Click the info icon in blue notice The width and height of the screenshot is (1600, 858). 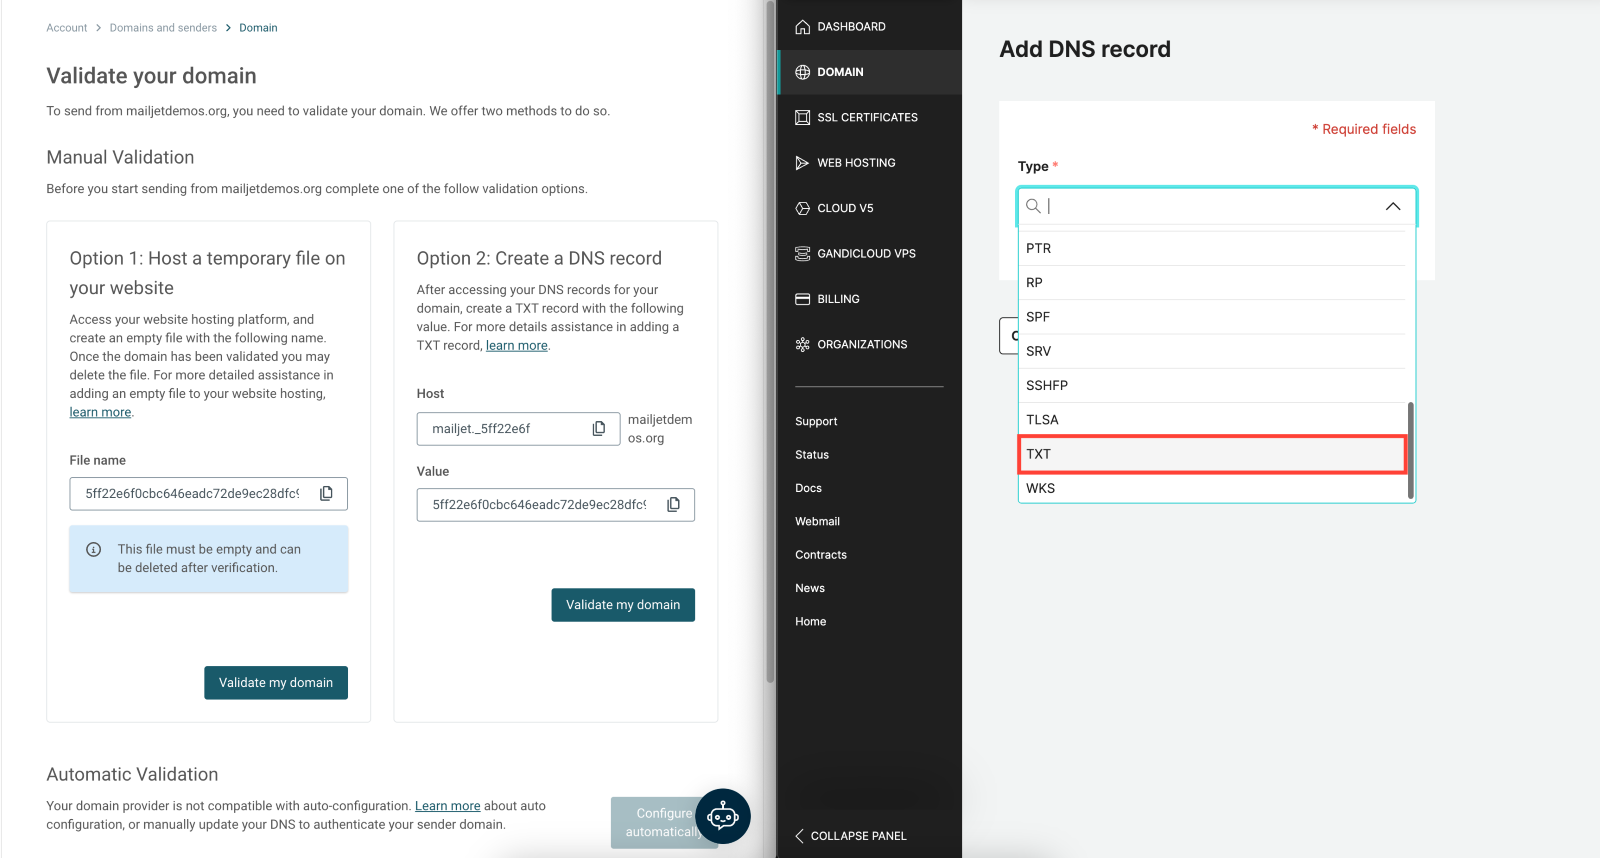(94, 549)
